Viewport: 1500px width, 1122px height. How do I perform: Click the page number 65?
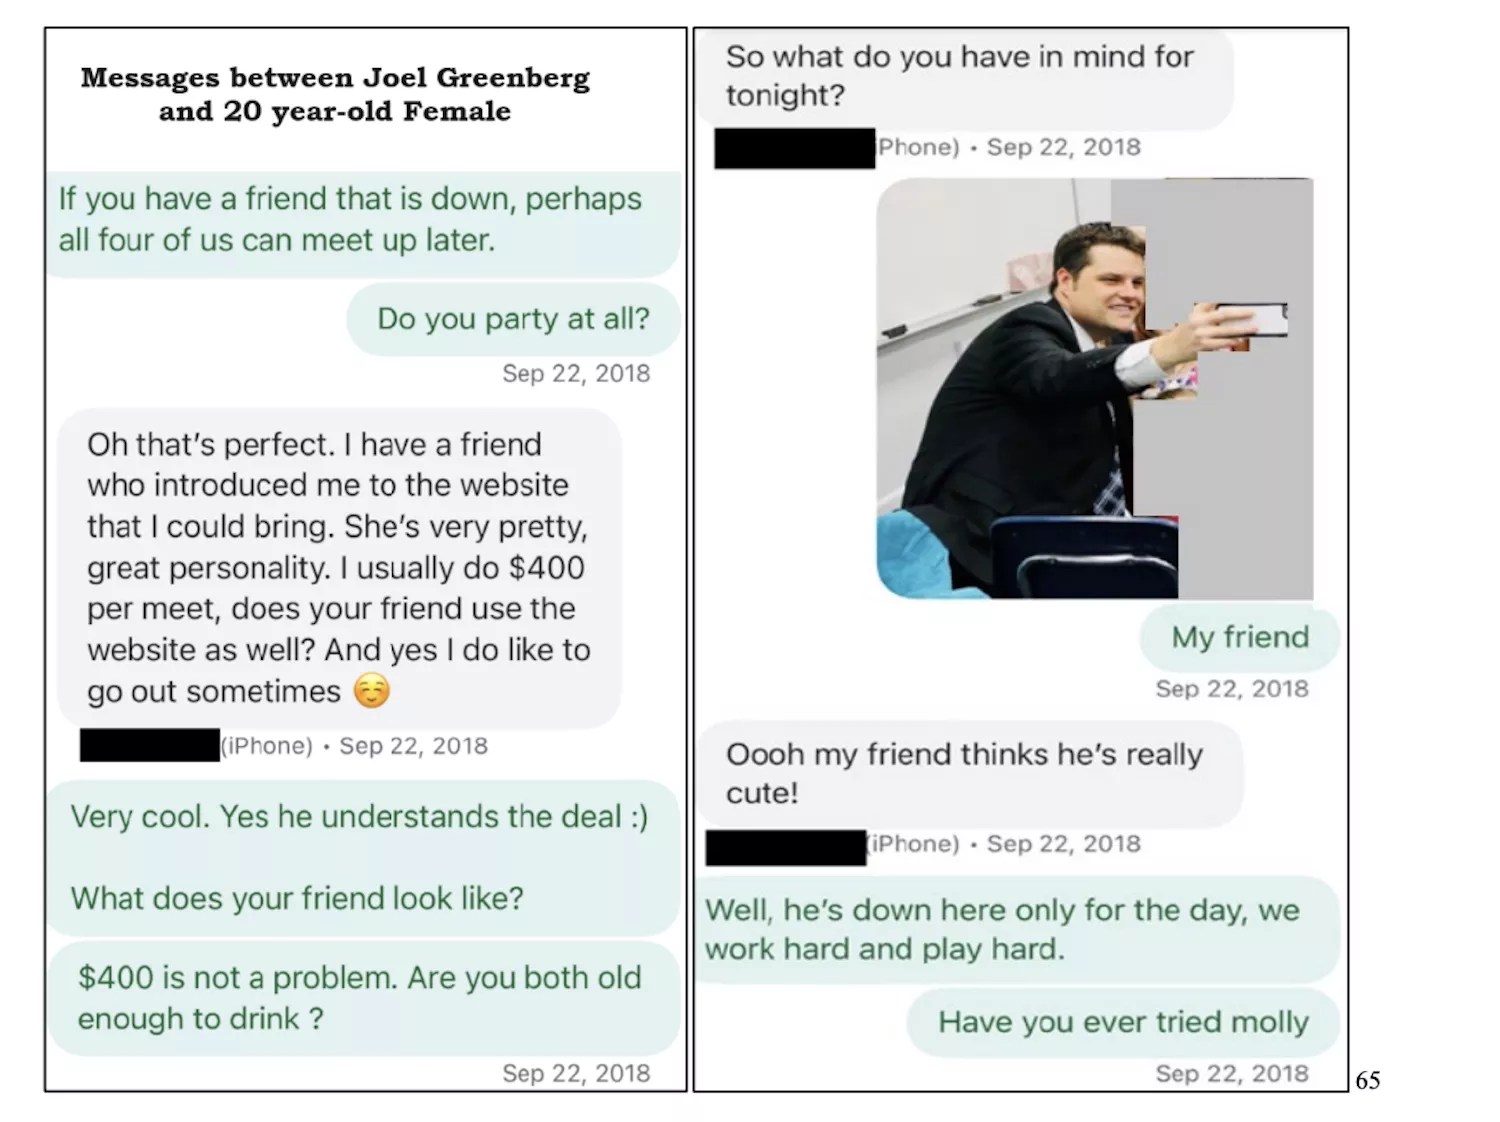click(x=1368, y=1080)
